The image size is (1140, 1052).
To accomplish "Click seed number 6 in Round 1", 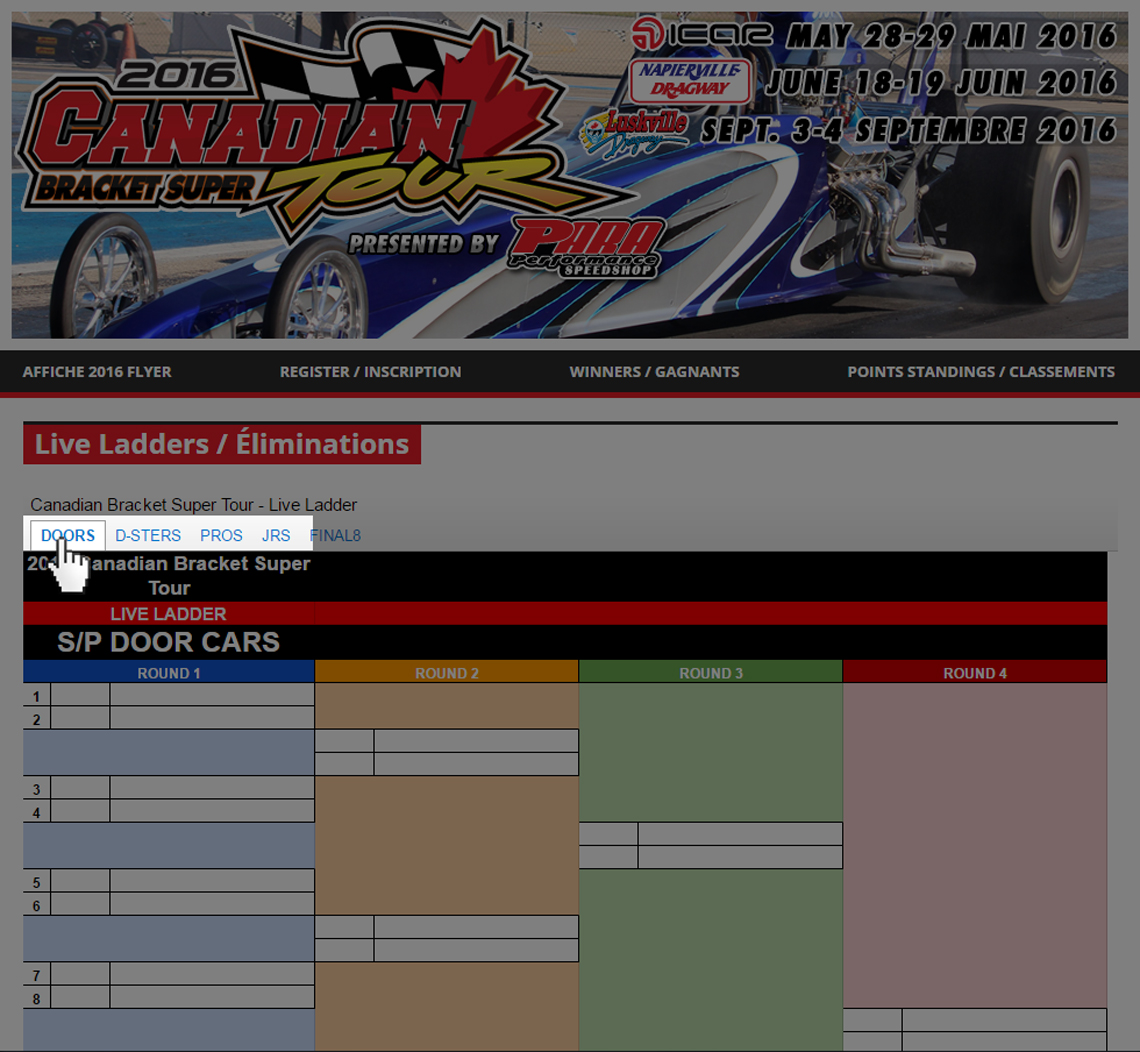I will (x=36, y=905).
